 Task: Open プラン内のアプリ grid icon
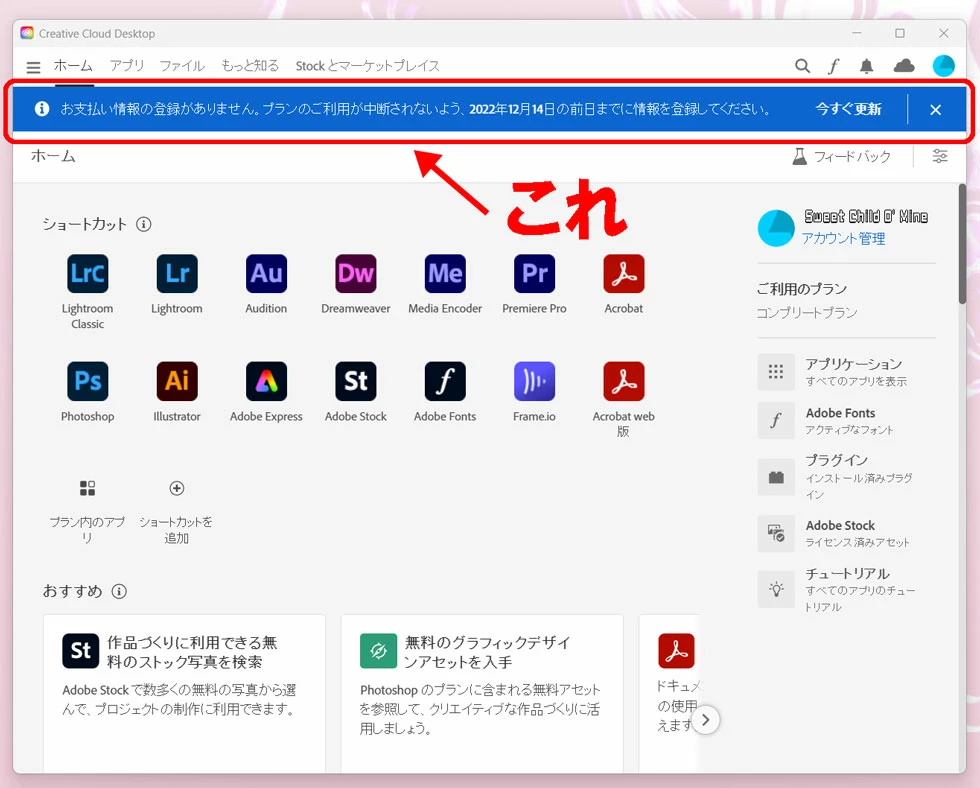[x=88, y=488]
